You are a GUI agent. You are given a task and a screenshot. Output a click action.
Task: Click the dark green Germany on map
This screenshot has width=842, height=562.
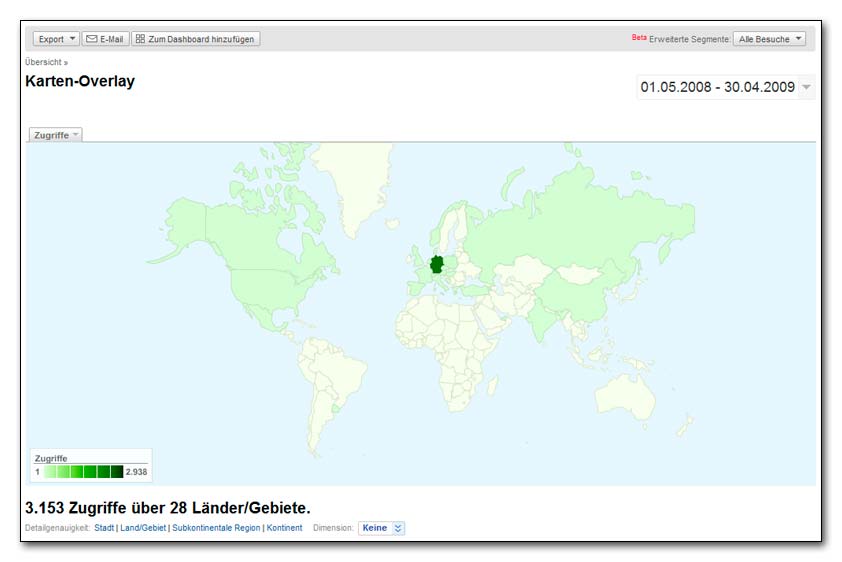tap(437, 265)
